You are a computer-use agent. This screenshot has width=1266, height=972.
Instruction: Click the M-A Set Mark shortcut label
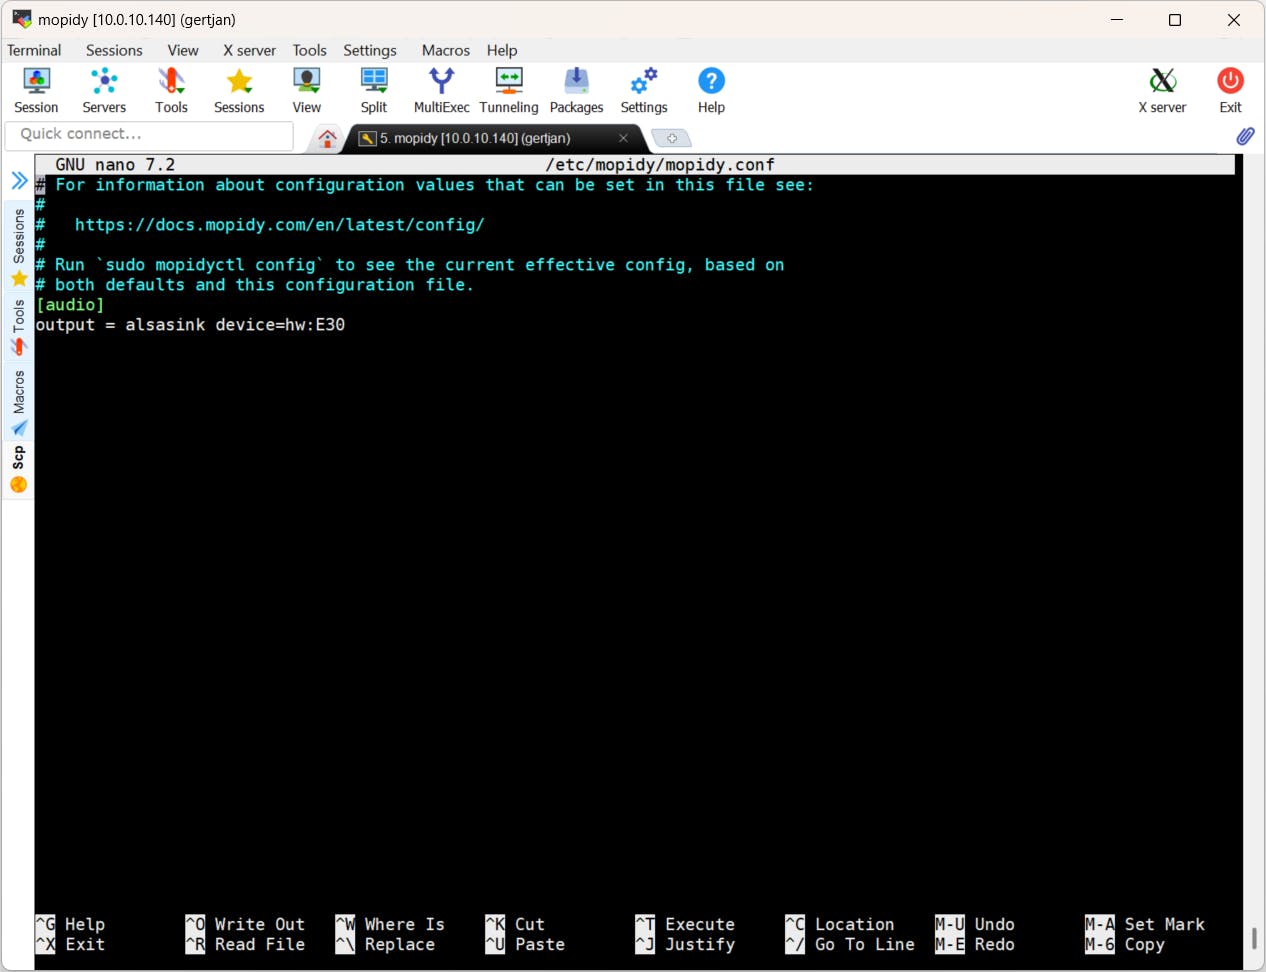pos(1145,925)
